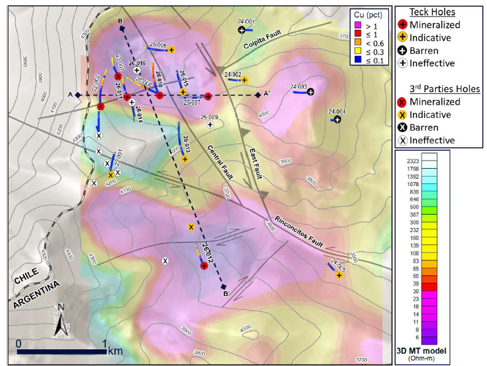
Task: Click the 232 value on MT scale
Action: coord(414,230)
